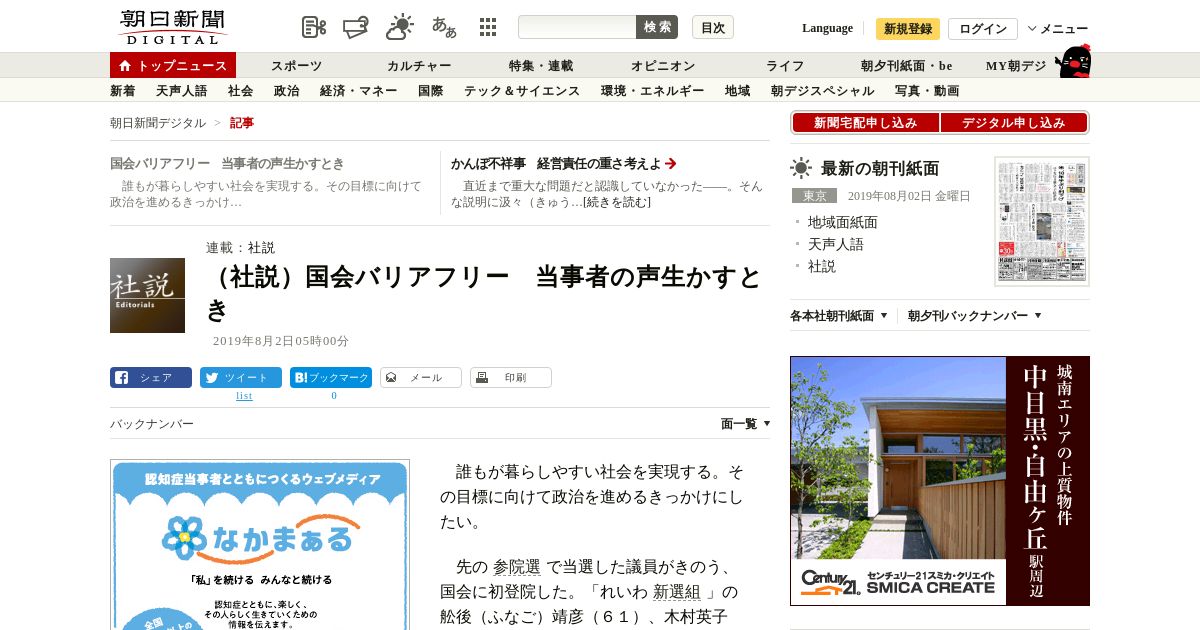
Task: Click the 国会バリアフリー summary headline
Action: coord(227,163)
